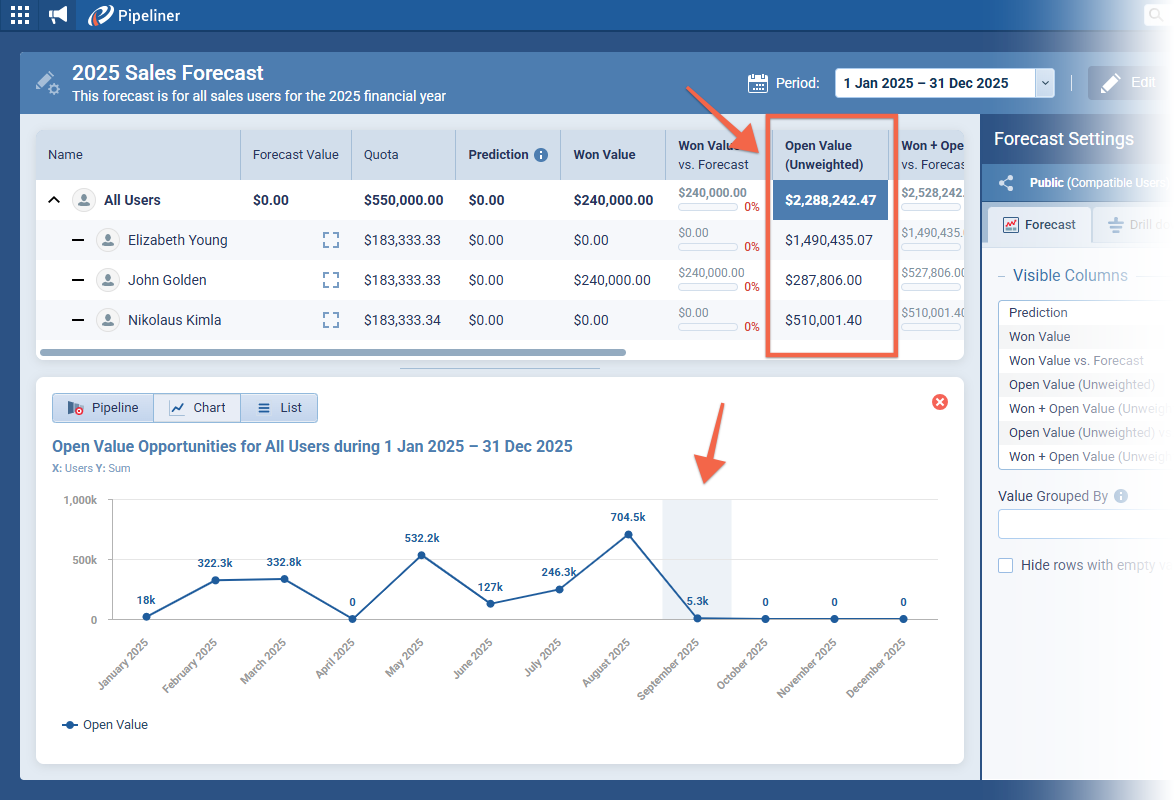1174x800 pixels.
Task: Click the August 2025 data point
Action: (x=628, y=535)
